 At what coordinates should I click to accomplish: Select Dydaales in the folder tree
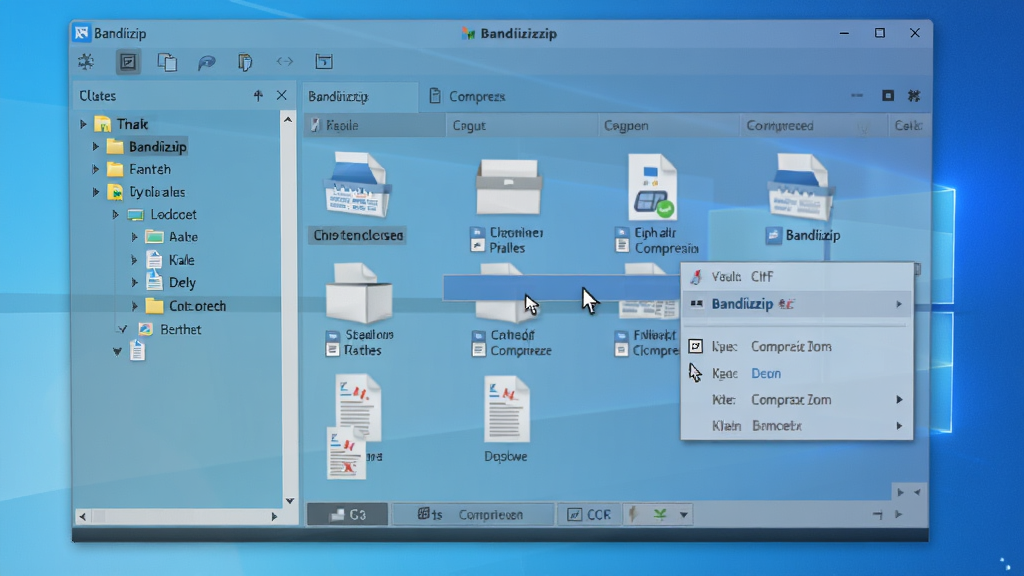point(146,192)
